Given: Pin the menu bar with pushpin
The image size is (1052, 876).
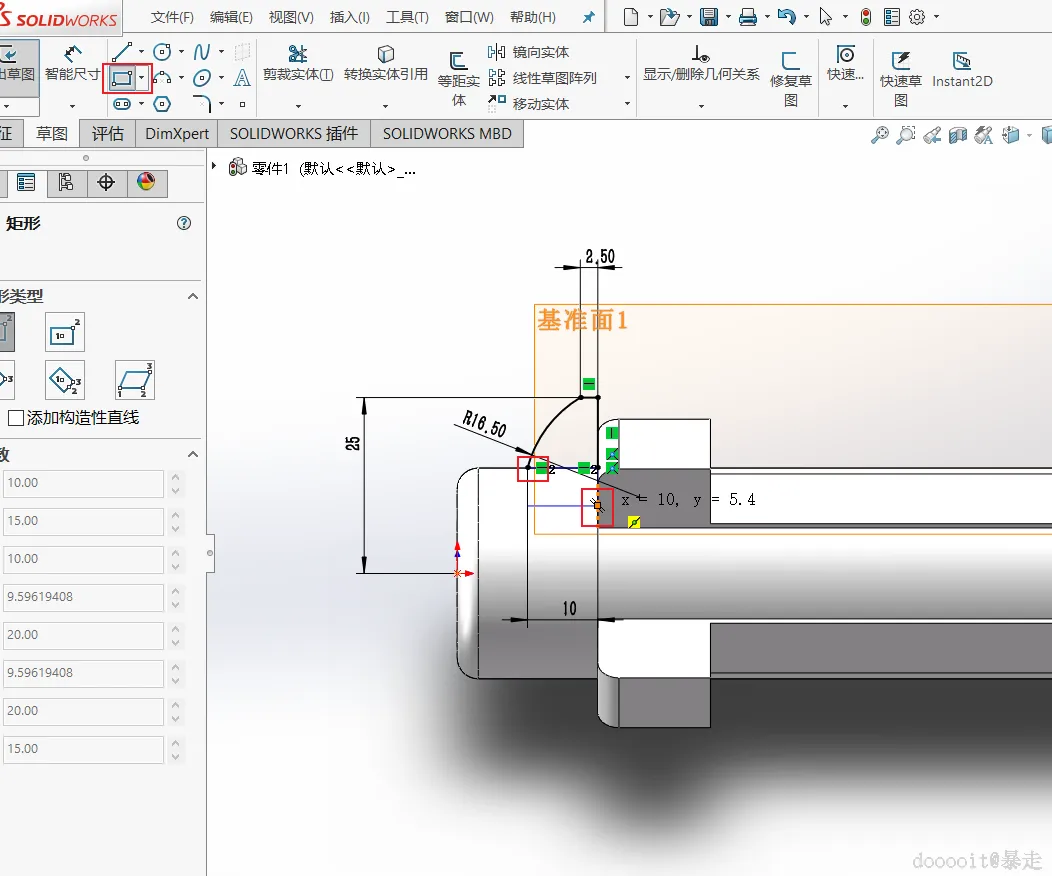Looking at the screenshot, I should (x=589, y=17).
